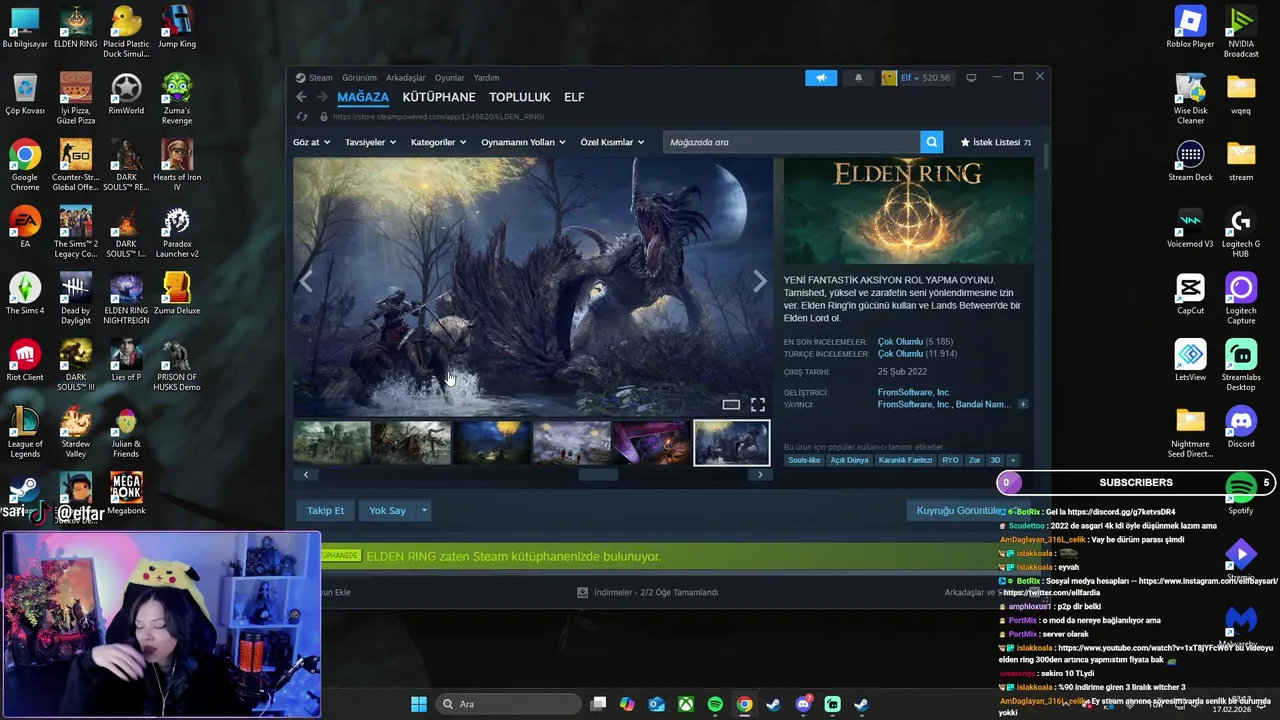This screenshot has width=1280, height=720.
Task: Open the Arkadaşlar menu
Action: pyautogui.click(x=406, y=77)
